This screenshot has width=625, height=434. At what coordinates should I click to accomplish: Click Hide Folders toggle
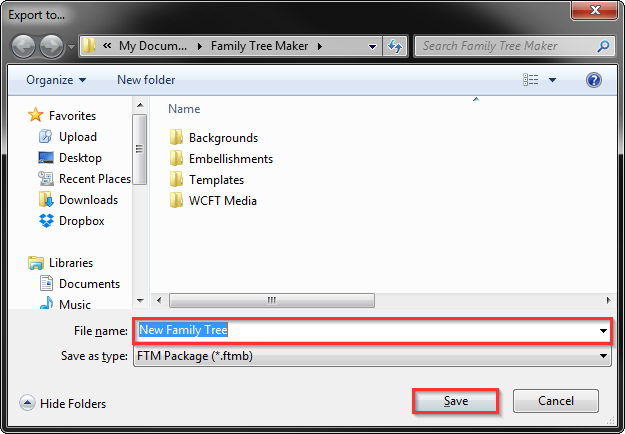point(63,403)
